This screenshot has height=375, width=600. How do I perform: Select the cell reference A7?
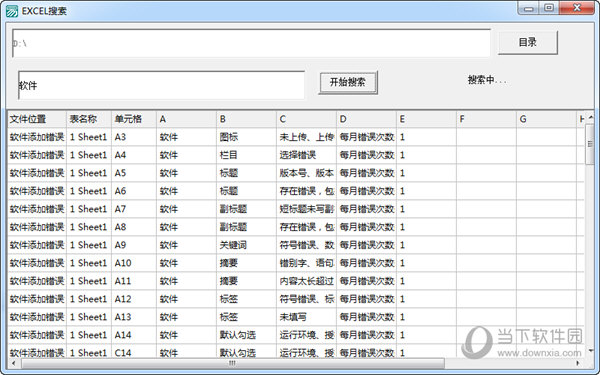pos(134,209)
